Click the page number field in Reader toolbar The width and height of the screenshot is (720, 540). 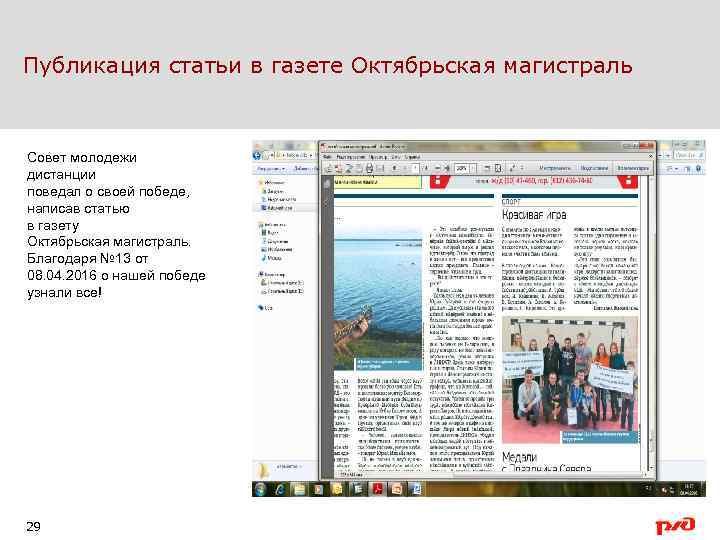416,168
